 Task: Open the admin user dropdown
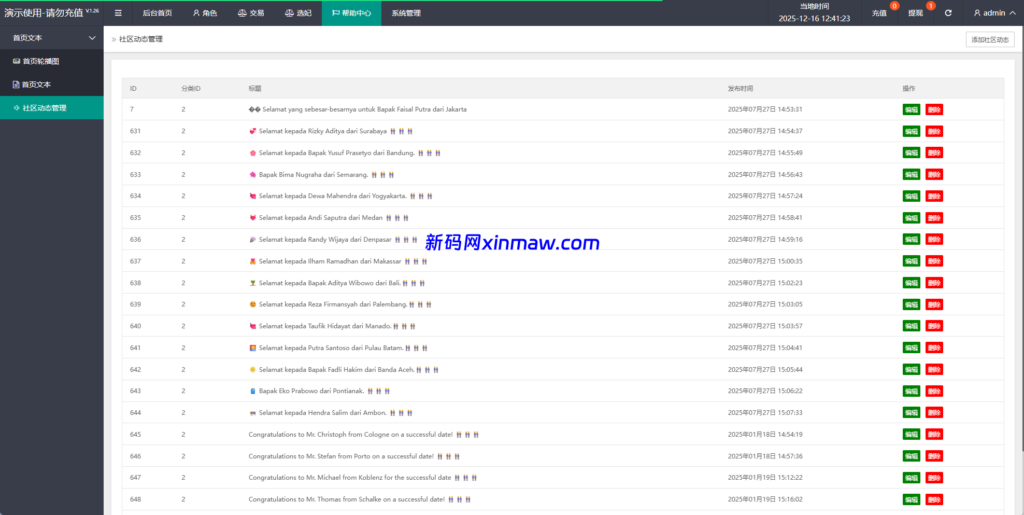(x=993, y=13)
